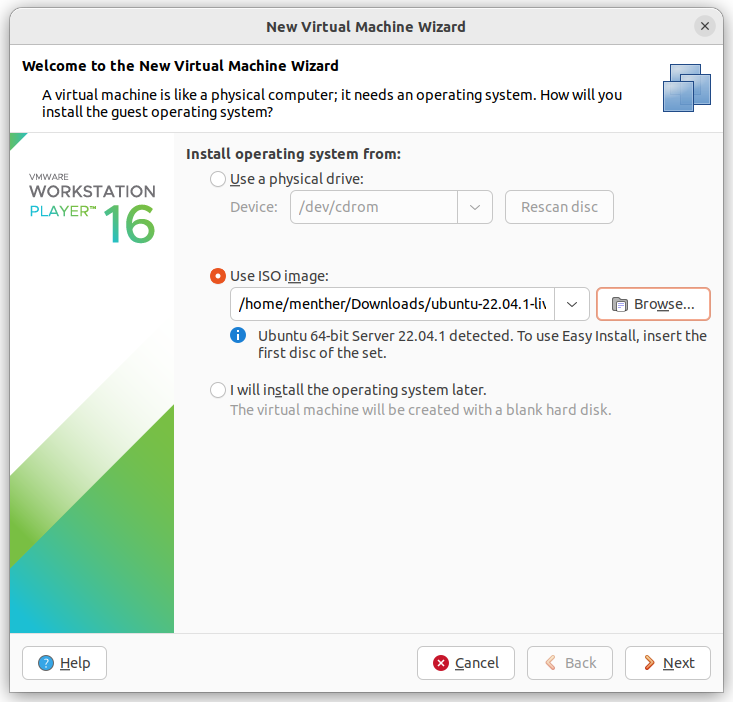Click the folder icon on Browse button

(x=620, y=304)
